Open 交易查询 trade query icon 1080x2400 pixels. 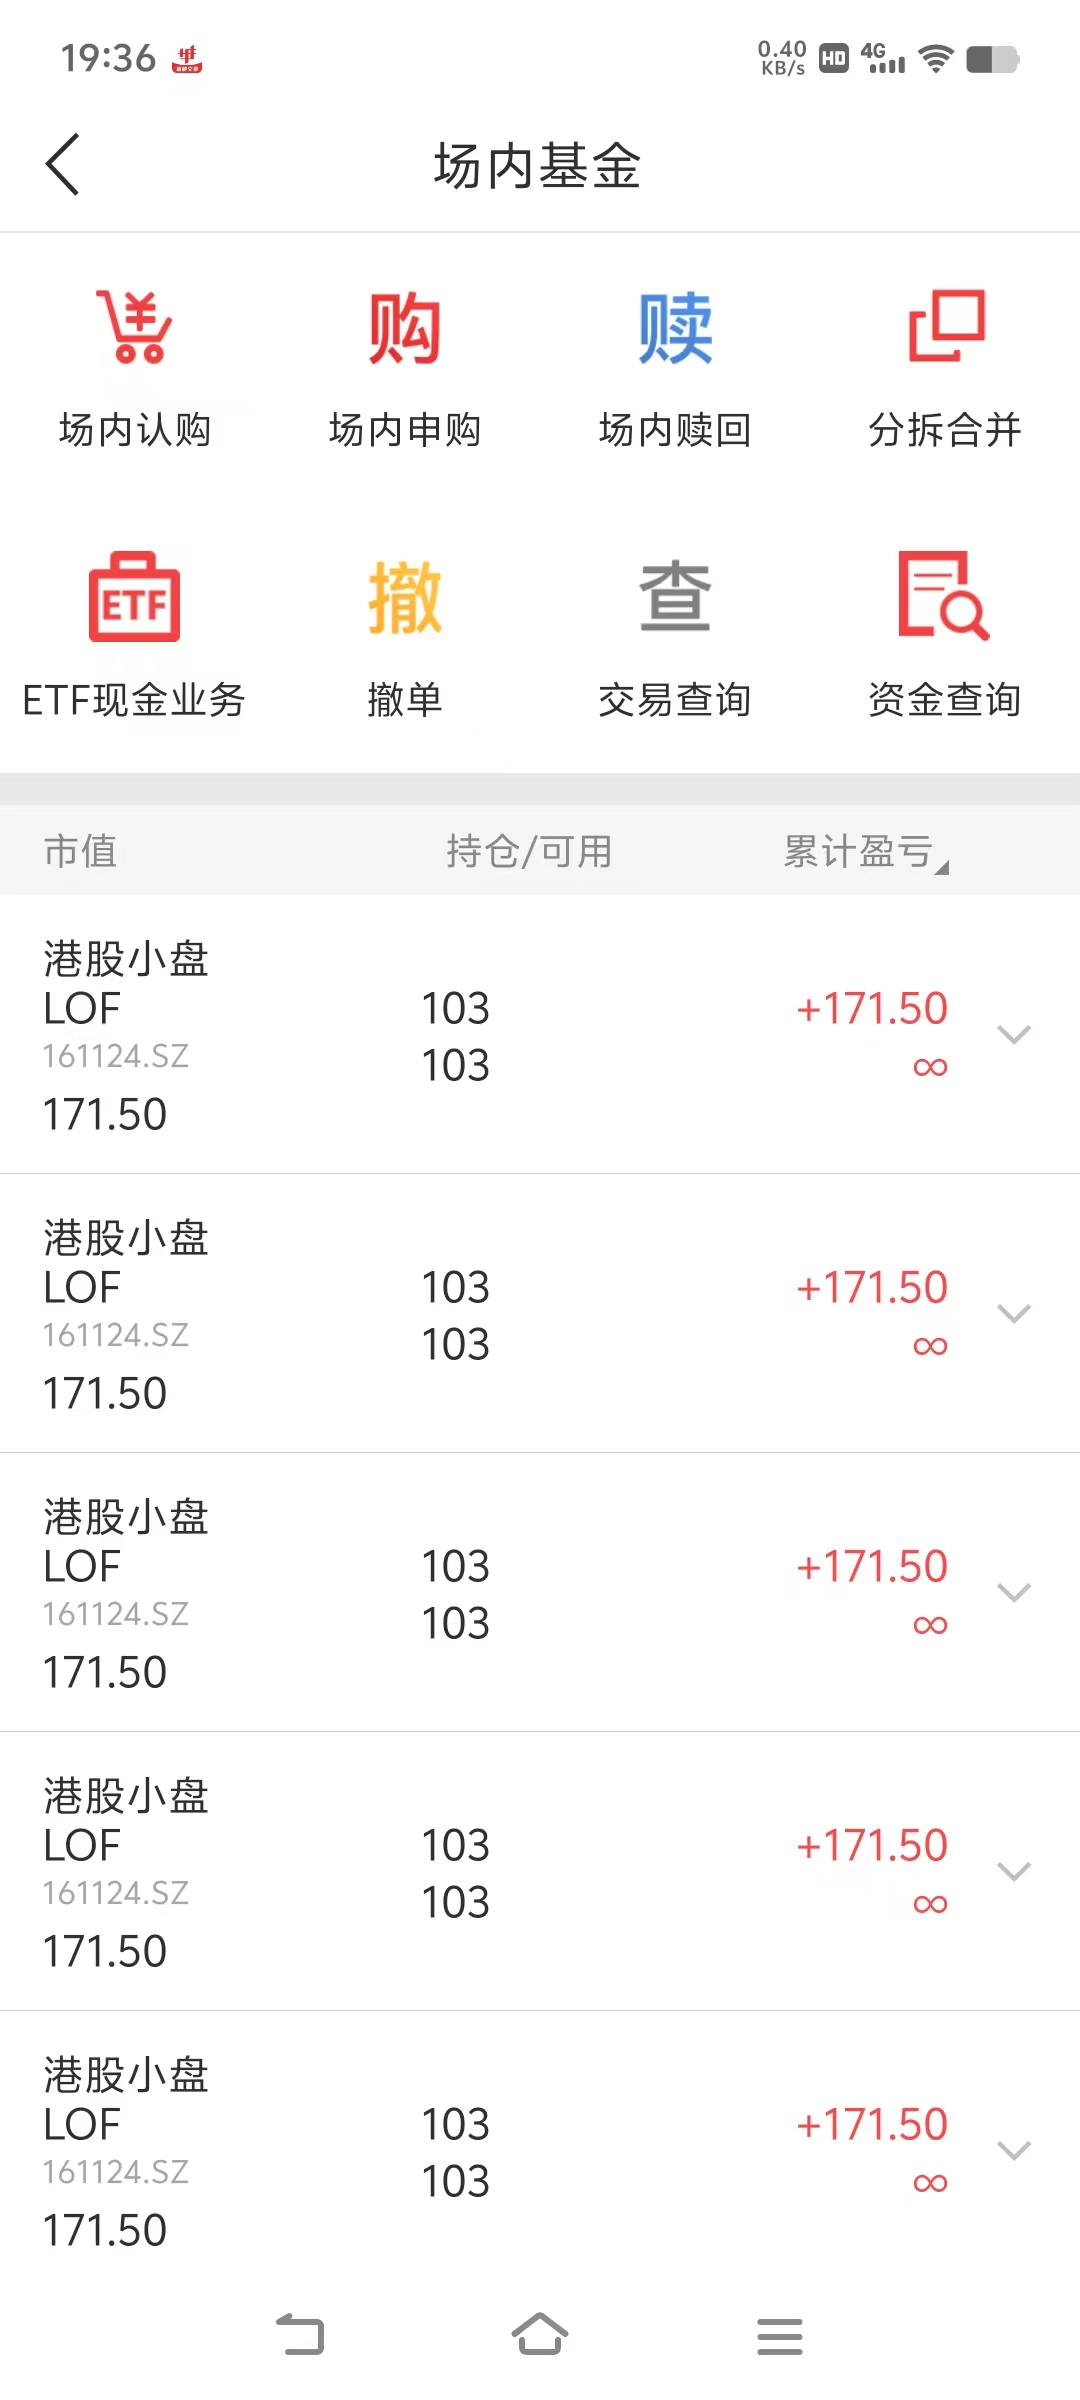675,597
